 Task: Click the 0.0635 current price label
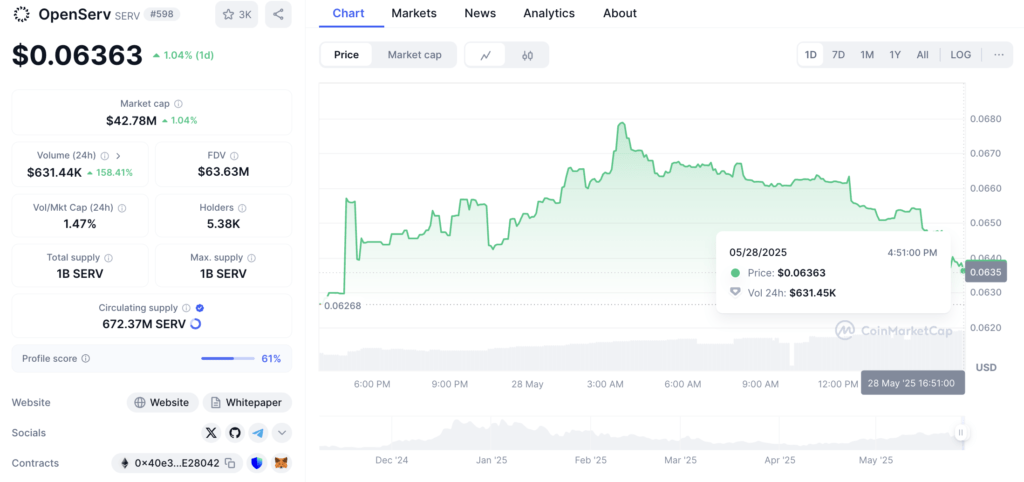pos(985,271)
